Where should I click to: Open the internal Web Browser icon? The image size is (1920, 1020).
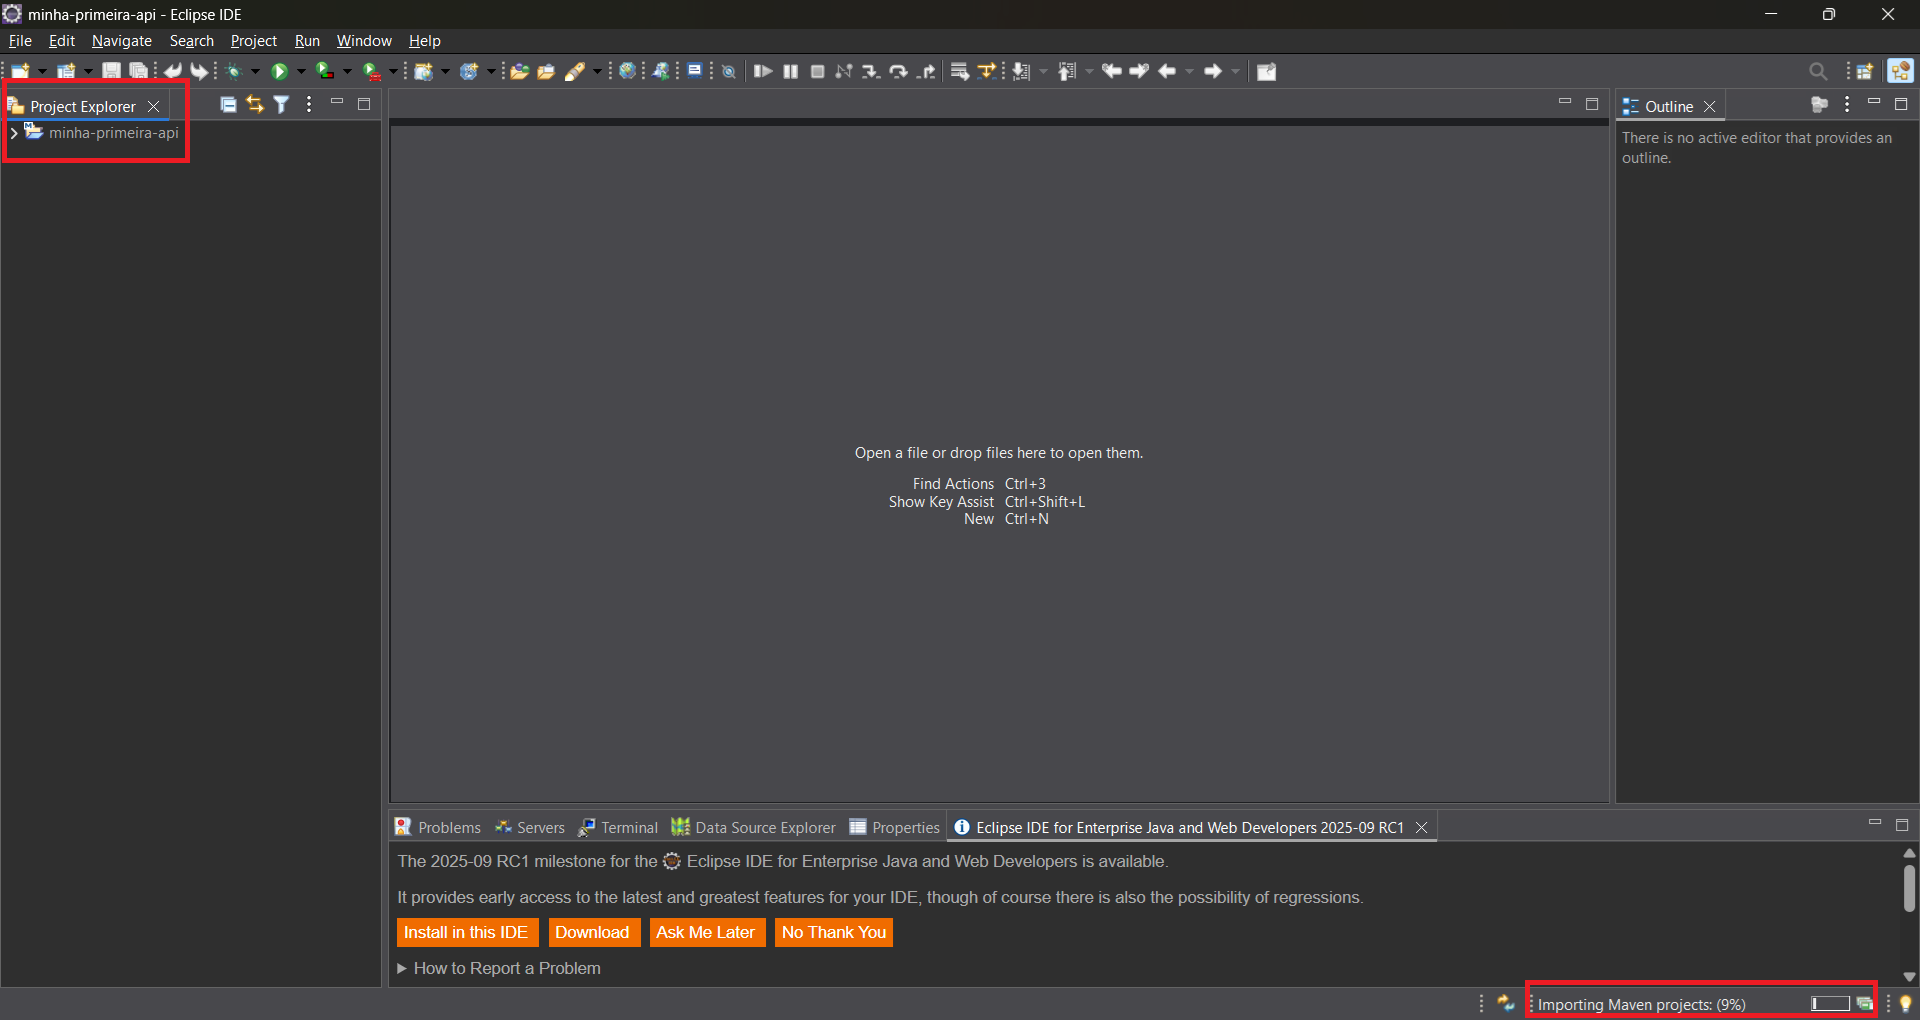[x=626, y=70]
